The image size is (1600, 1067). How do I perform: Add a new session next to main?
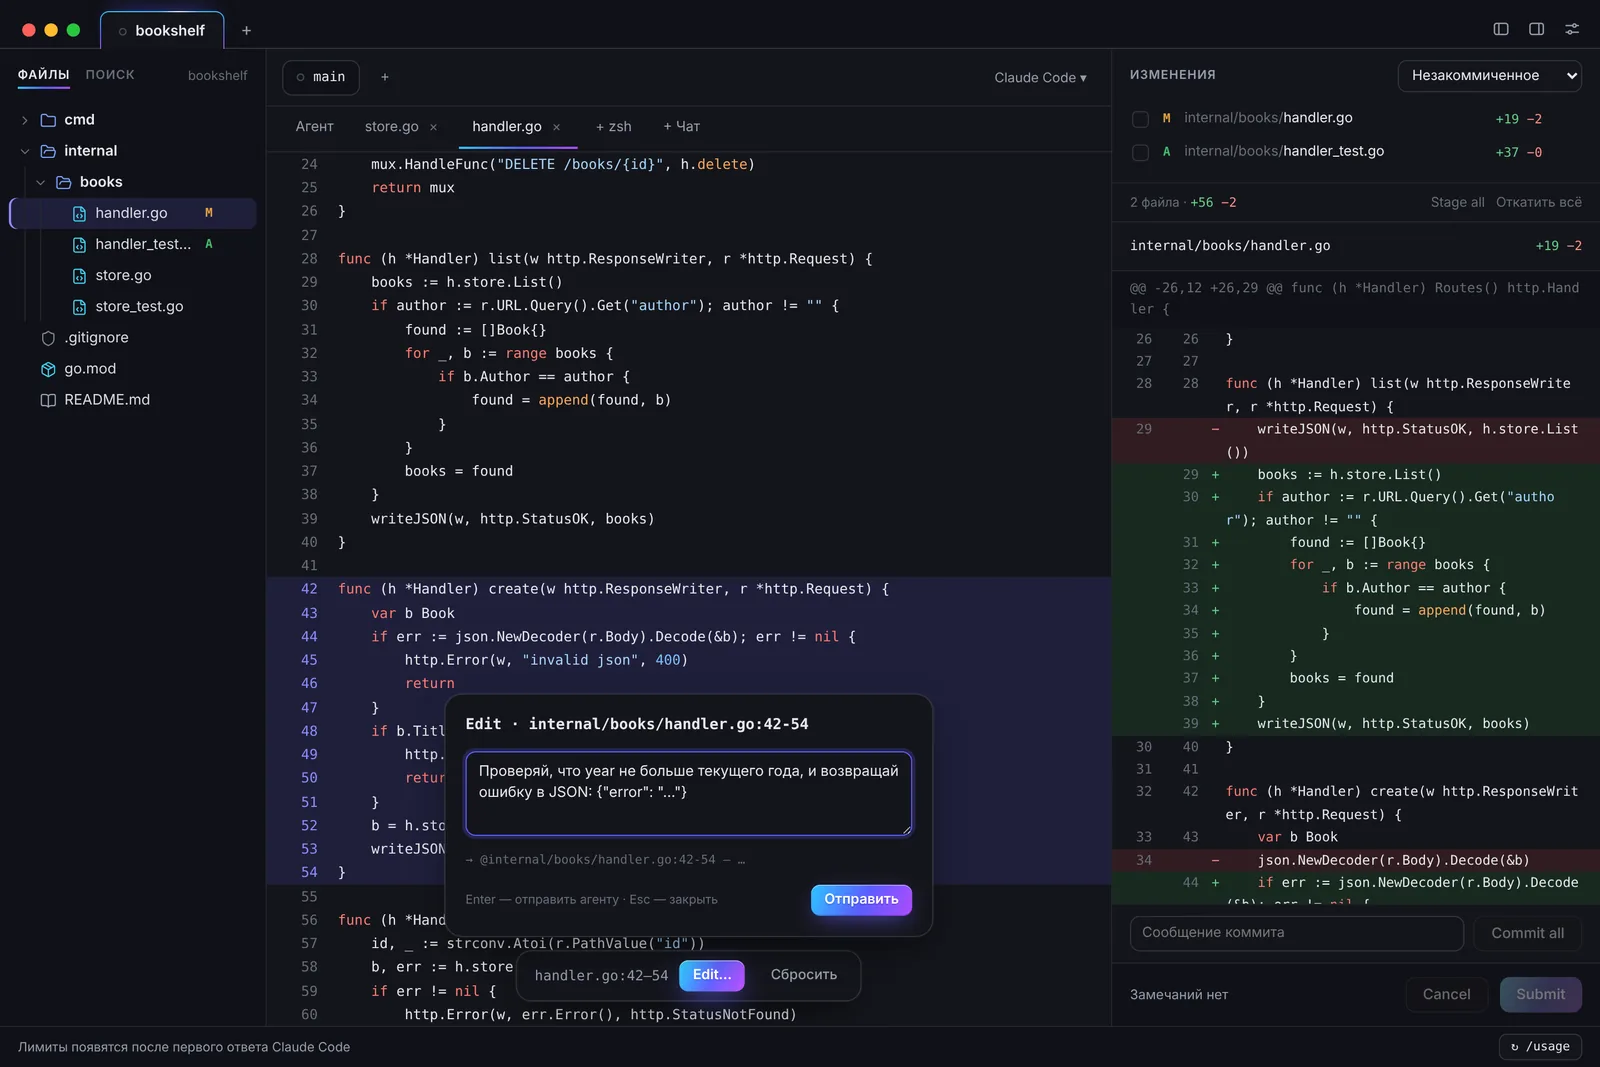coord(385,77)
